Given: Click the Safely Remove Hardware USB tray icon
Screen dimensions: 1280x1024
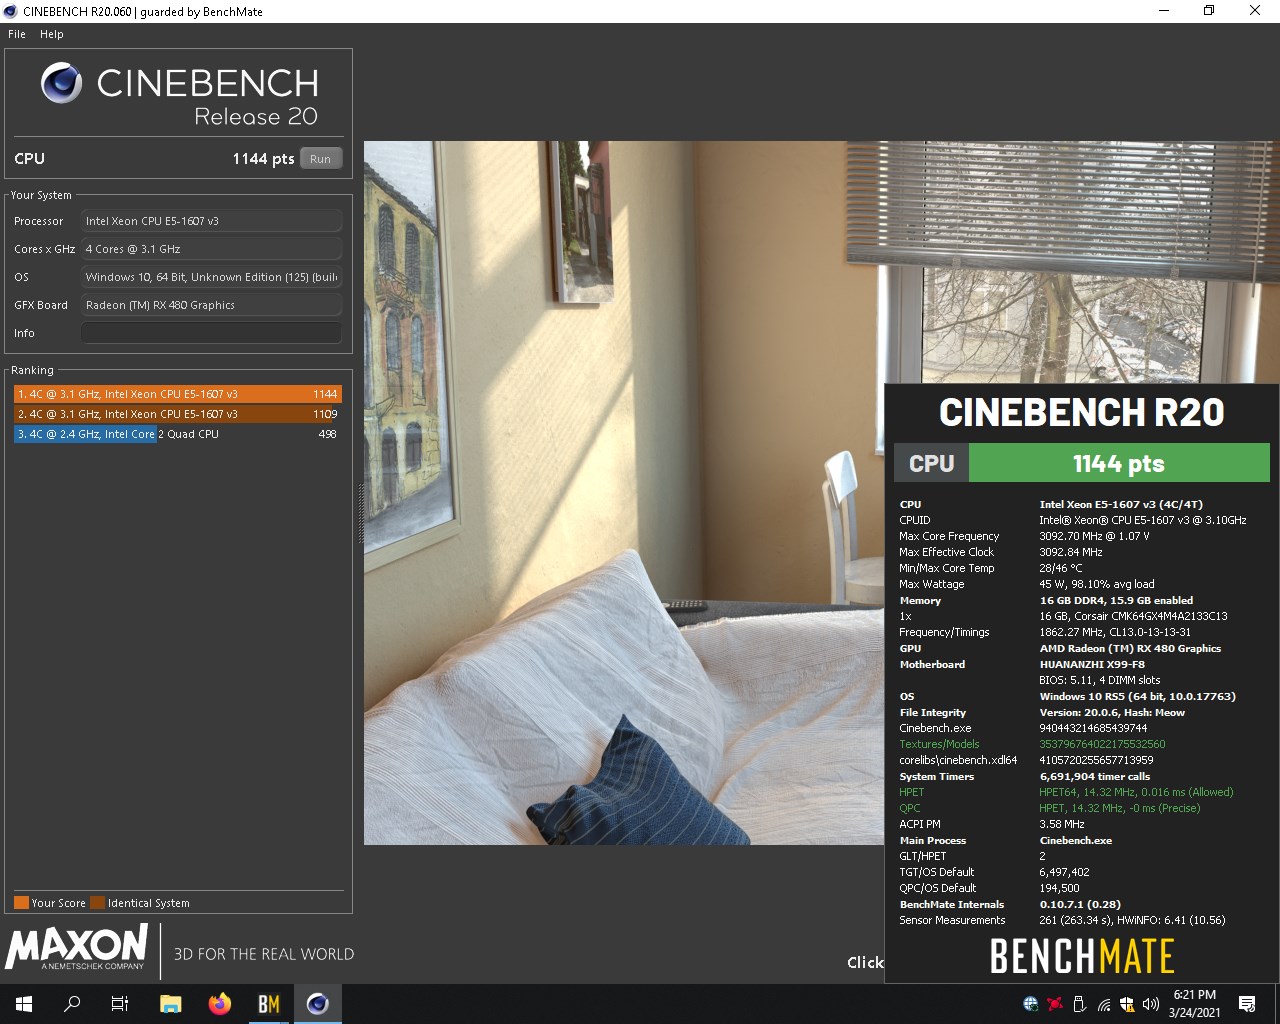Looking at the screenshot, I should (x=1079, y=1004).
